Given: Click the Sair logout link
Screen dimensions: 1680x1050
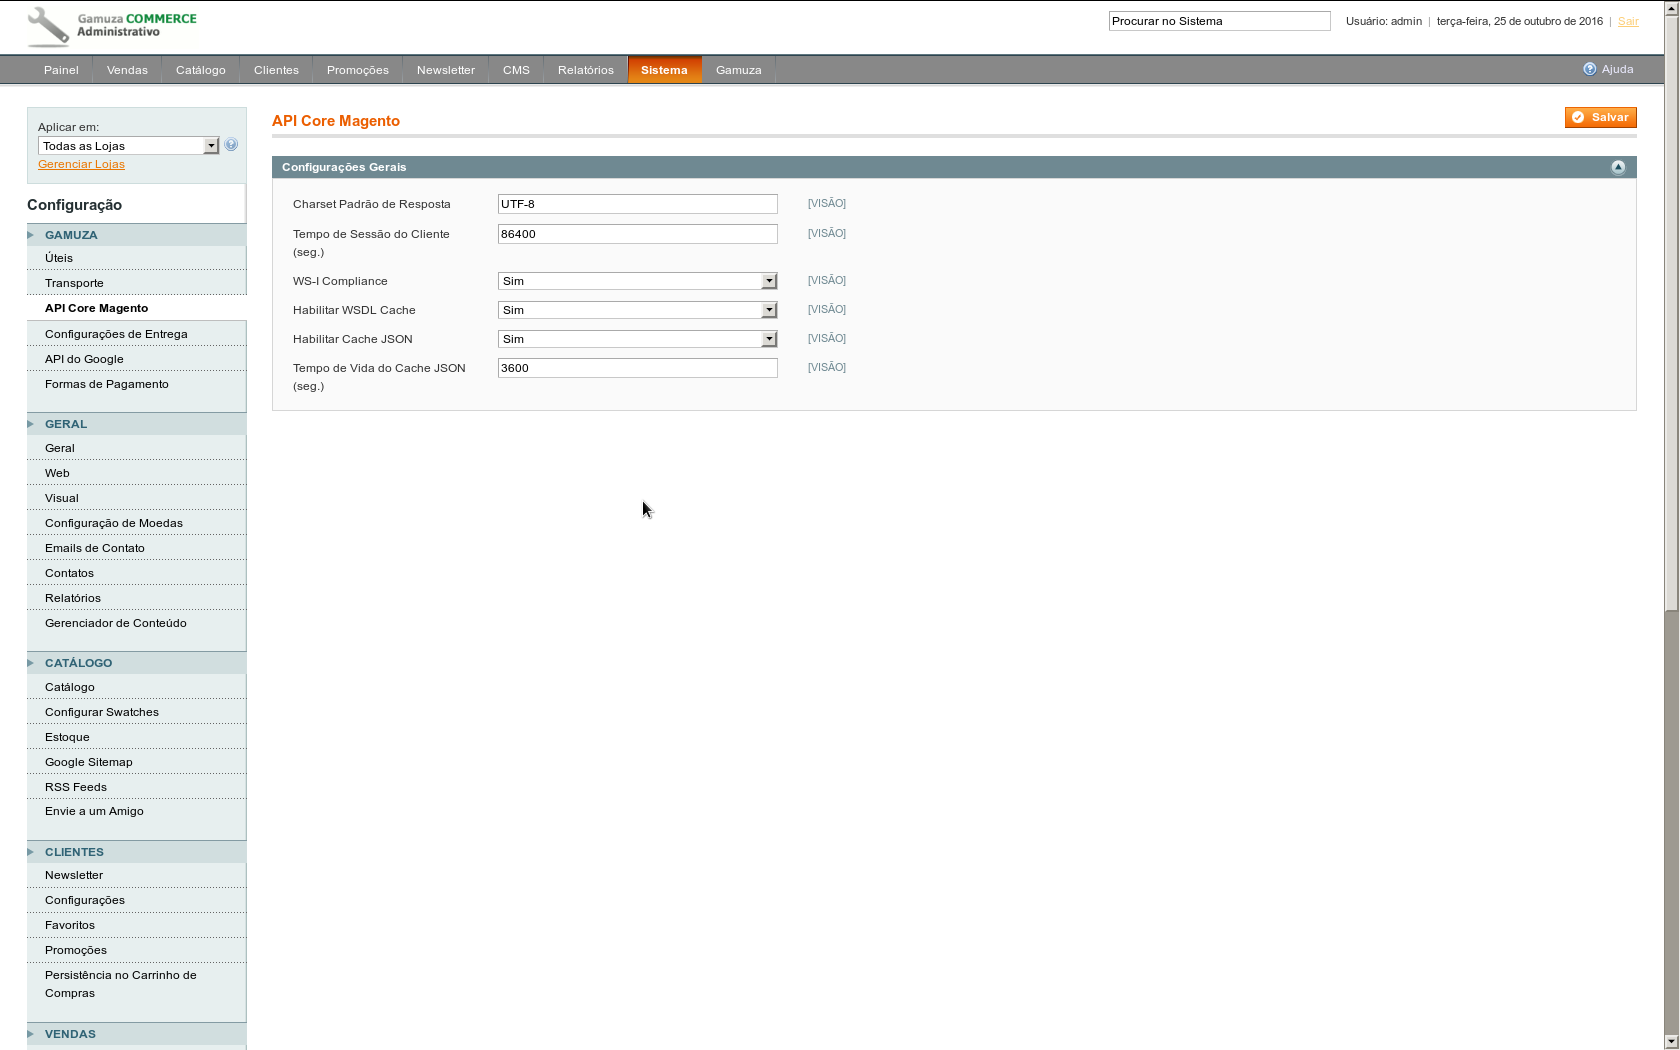Looking at the screenshot, I should click(1628, 21).
